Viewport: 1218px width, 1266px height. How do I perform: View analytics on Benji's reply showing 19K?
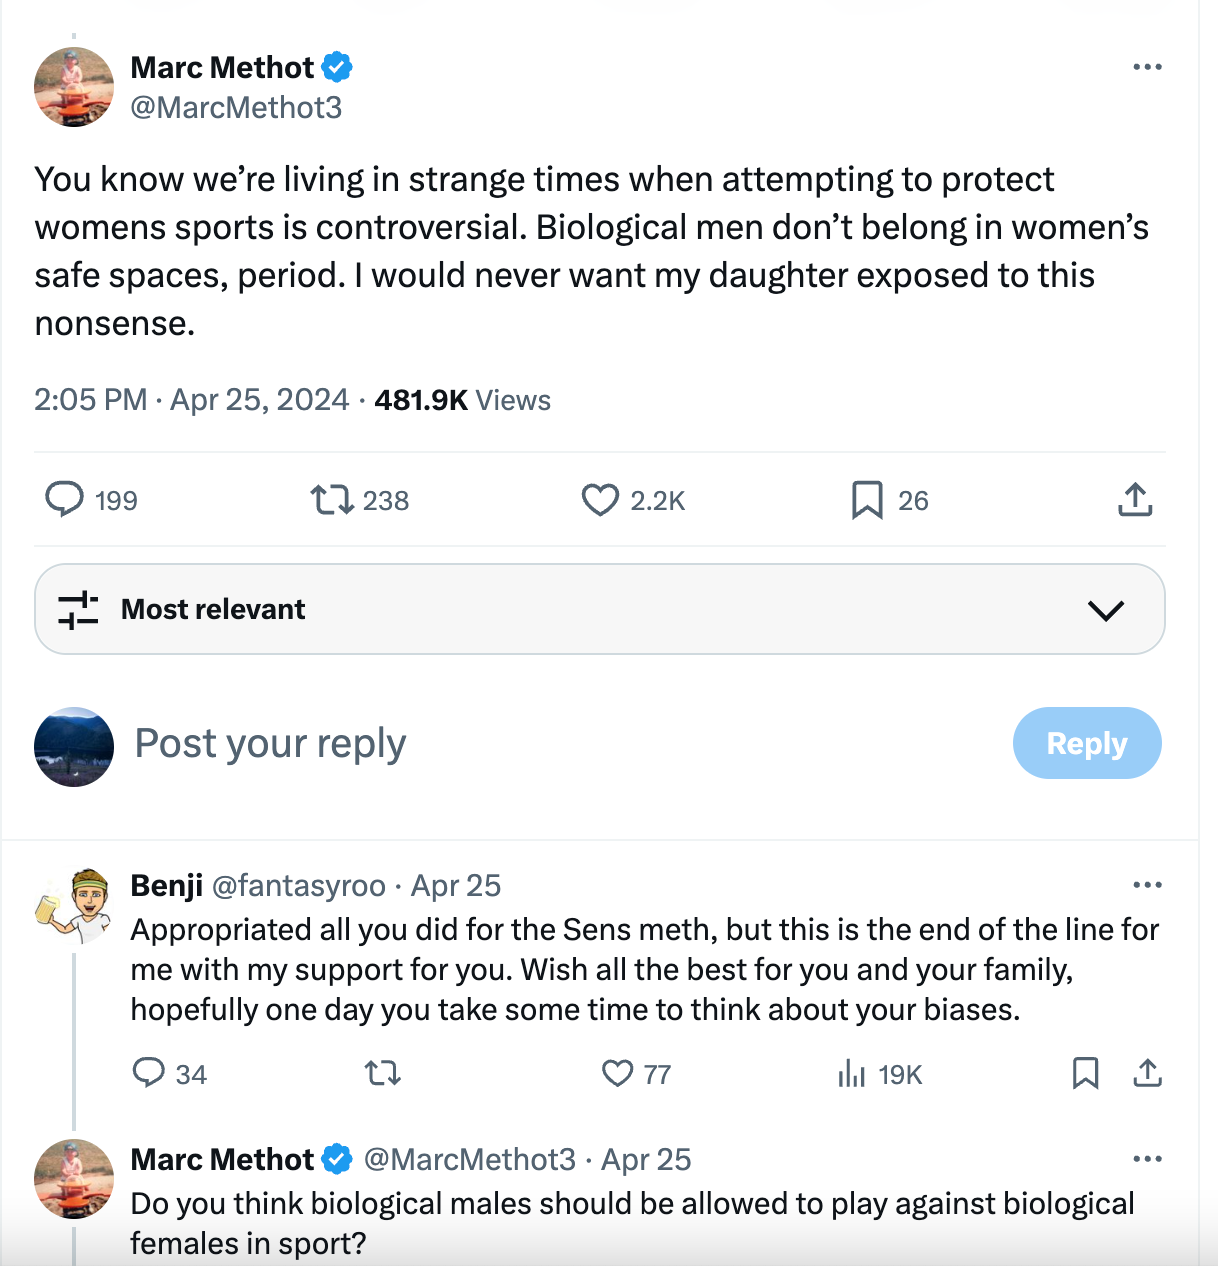click(x=852, y=1073)
